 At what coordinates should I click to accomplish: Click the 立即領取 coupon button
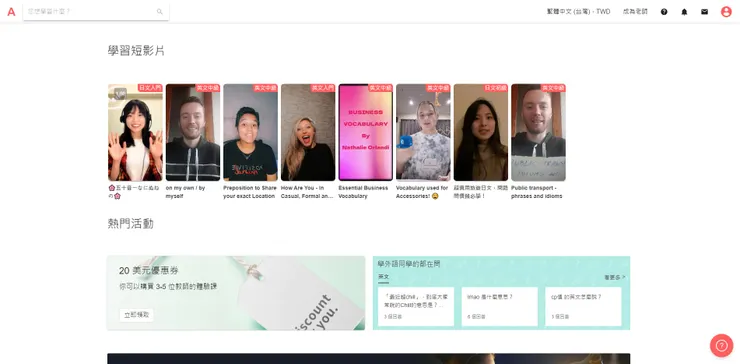[136, 315]
